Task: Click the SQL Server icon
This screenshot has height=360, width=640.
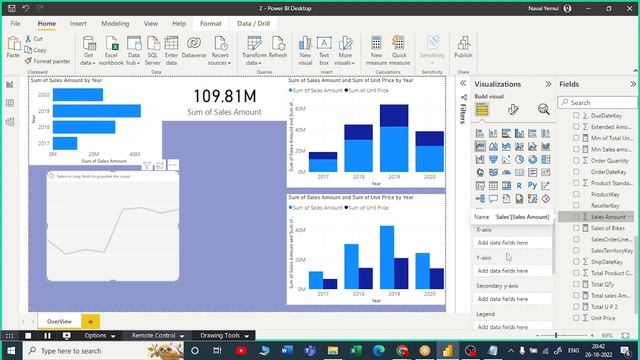Action: [x=153, y=43]
